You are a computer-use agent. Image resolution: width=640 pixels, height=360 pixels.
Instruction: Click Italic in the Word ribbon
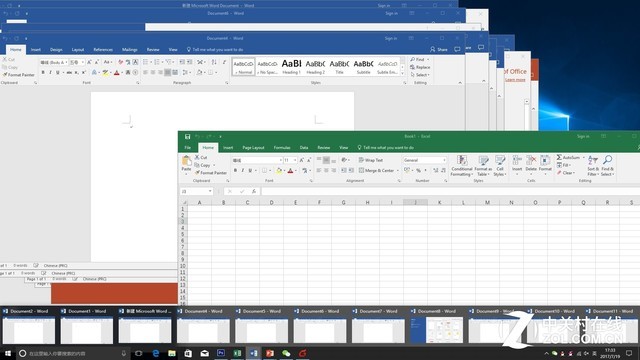point(50,72)
